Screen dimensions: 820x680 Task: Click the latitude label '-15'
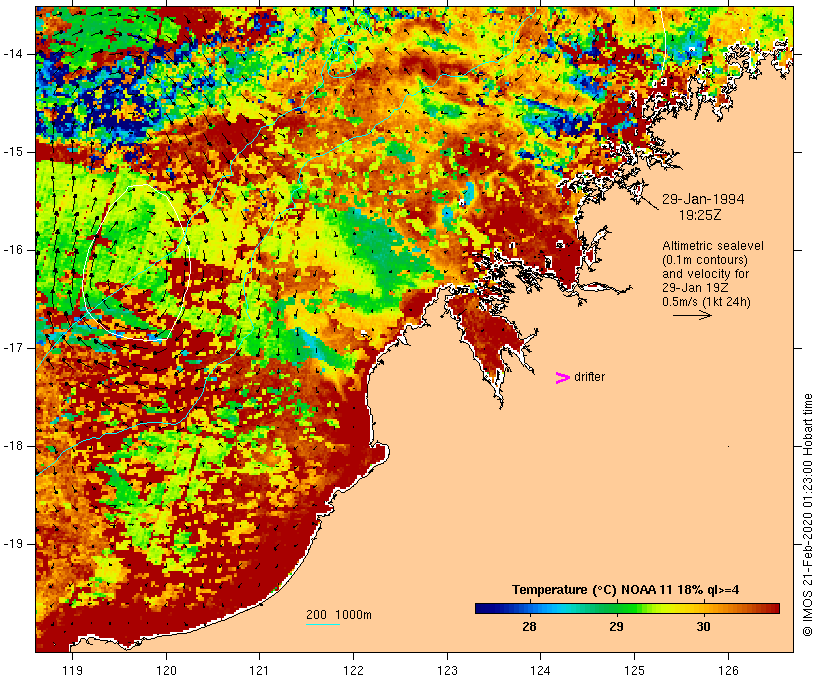(x=12, y=152)
